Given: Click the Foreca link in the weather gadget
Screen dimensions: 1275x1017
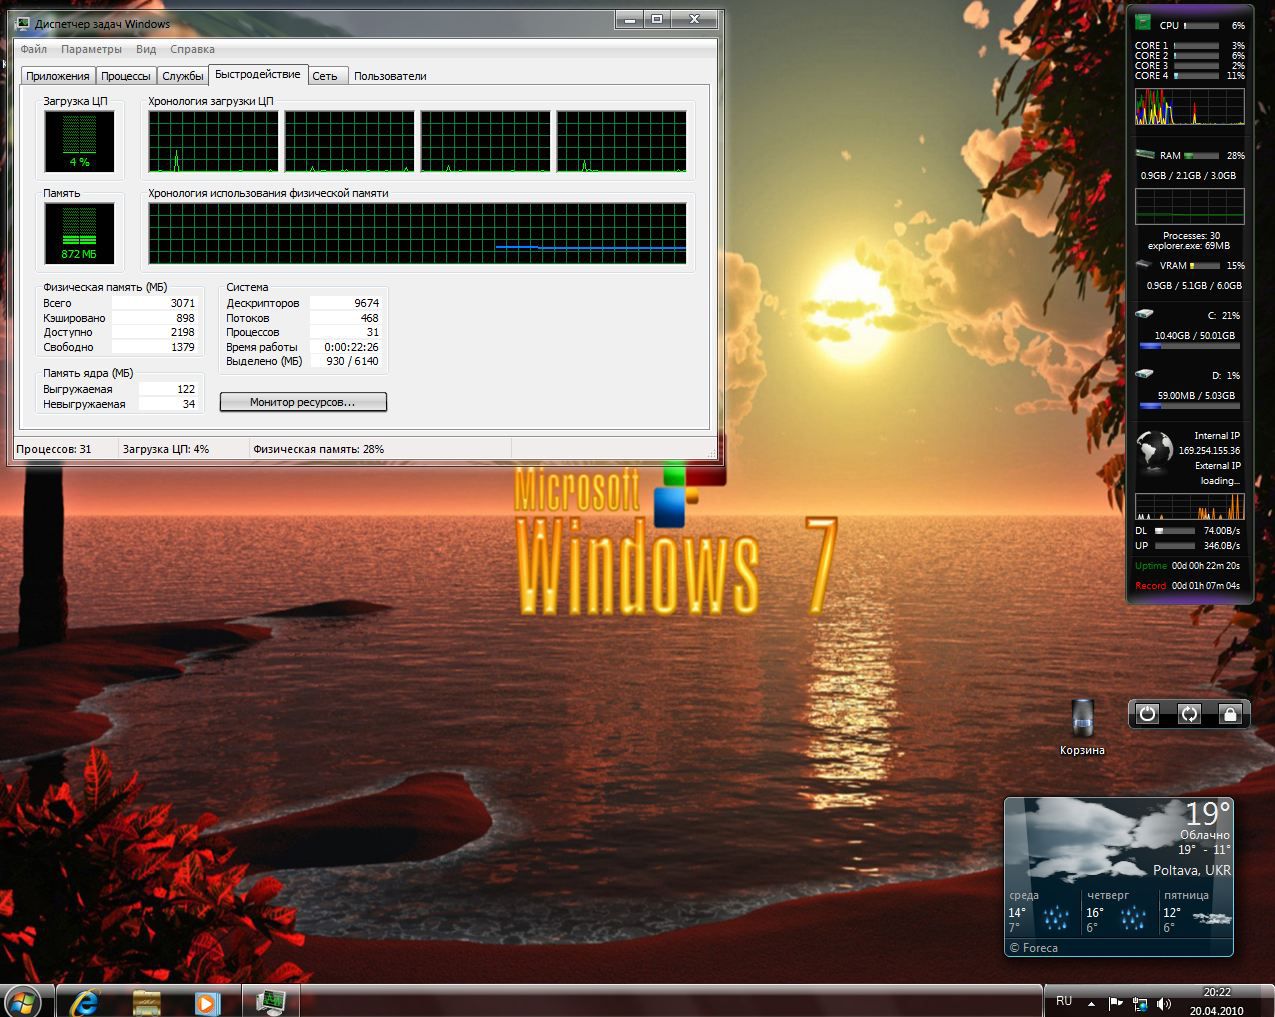Looking at the screenshot, I should coord(1033,948).
